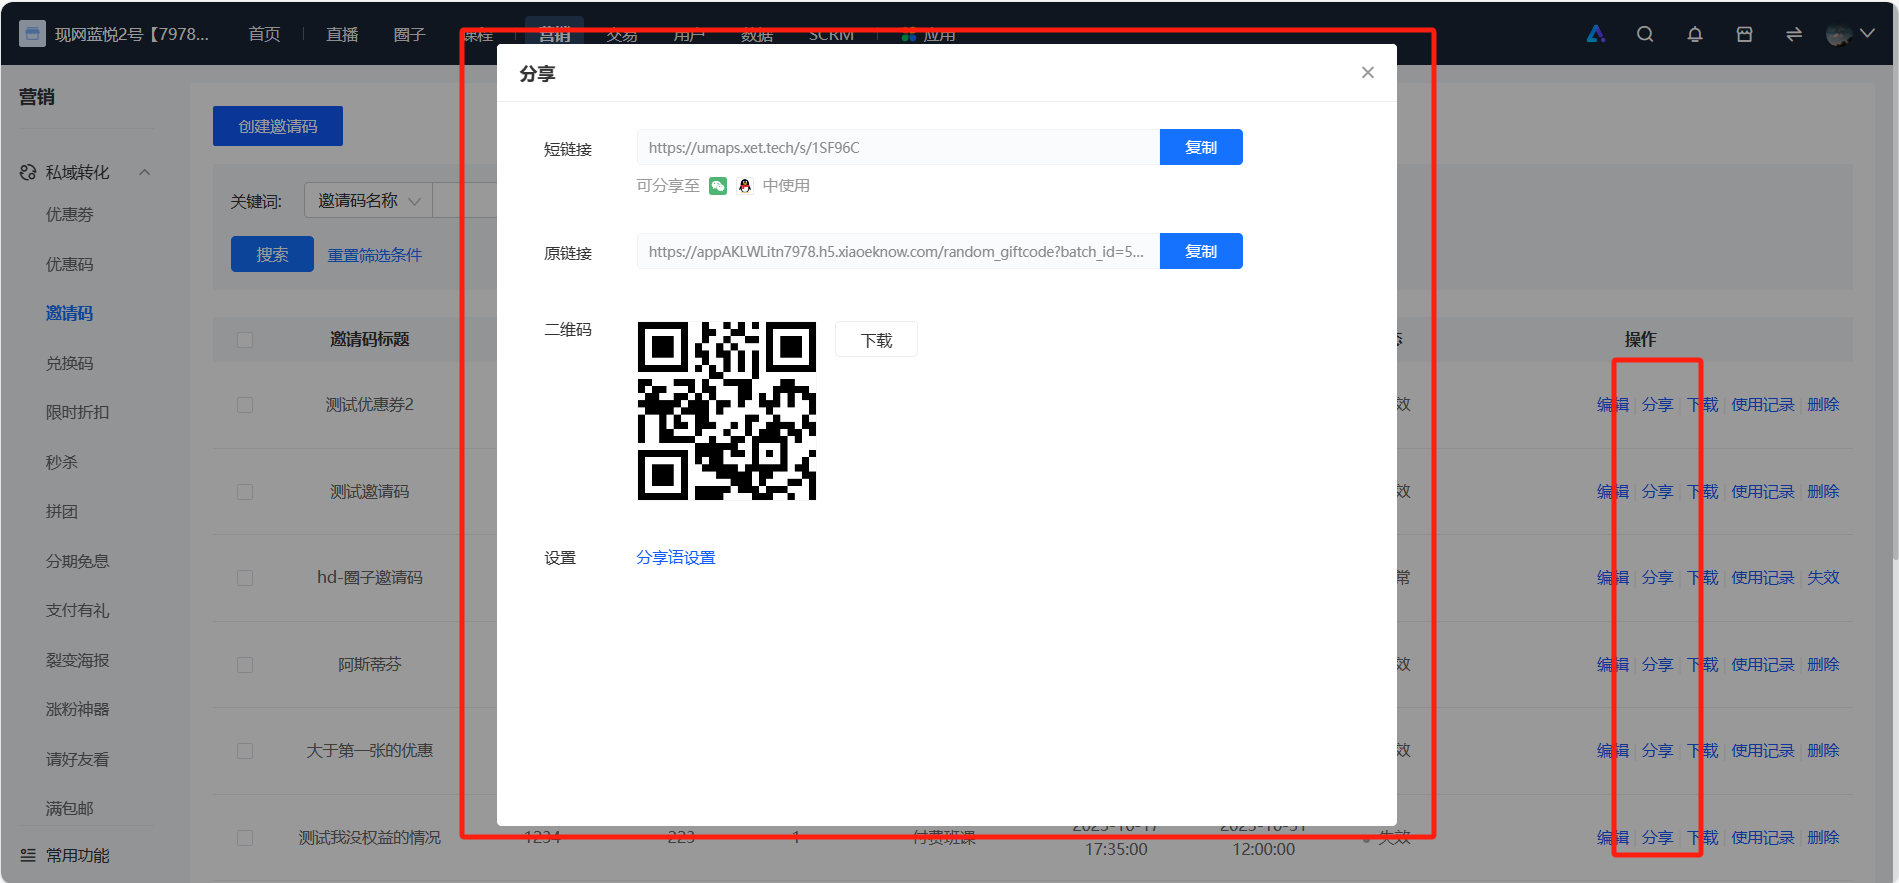Open 常用功能 at the sidebar bottom
This screenshot has height=883, width=1899.
coord(77,855)
